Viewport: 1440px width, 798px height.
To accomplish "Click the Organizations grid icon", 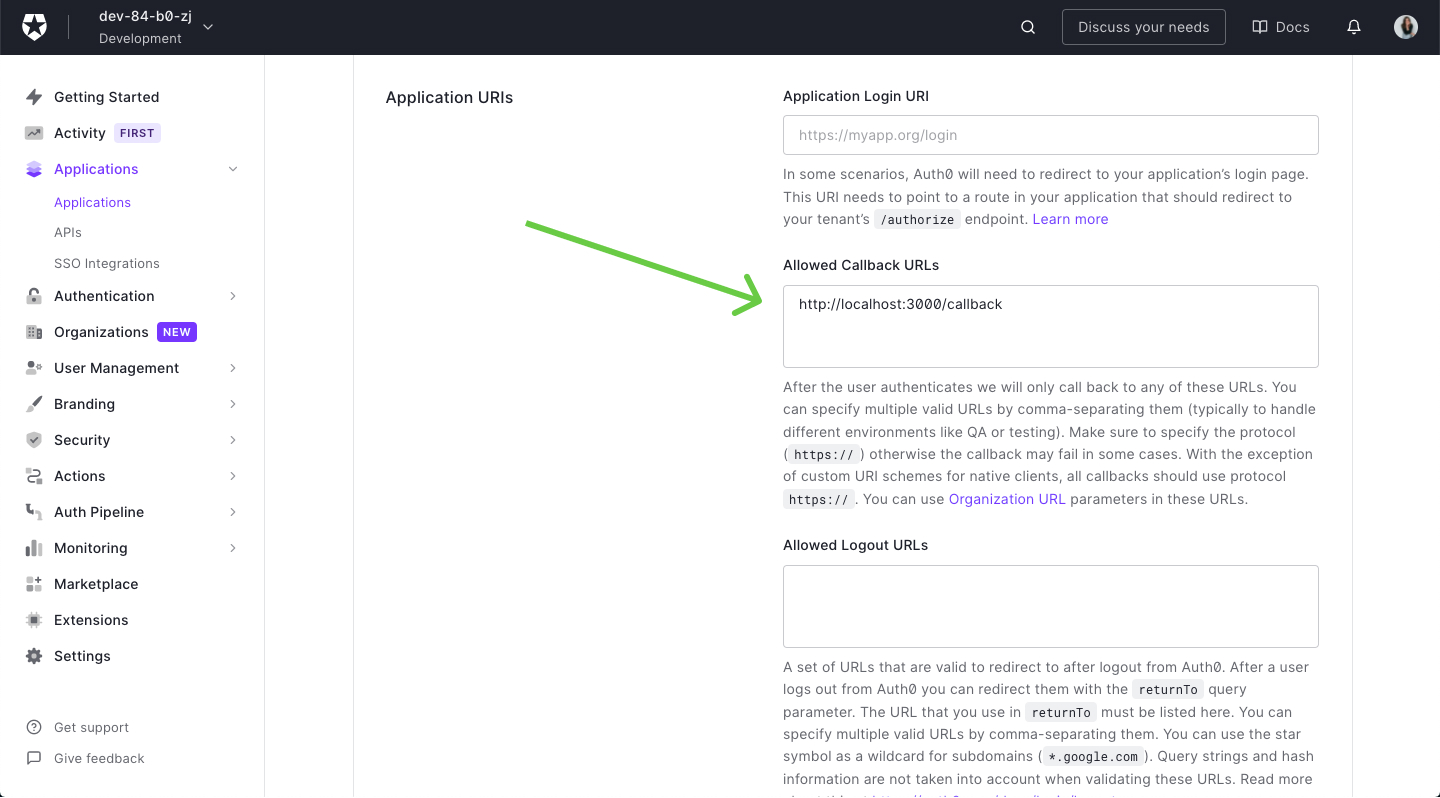I will tap(33, 332).
